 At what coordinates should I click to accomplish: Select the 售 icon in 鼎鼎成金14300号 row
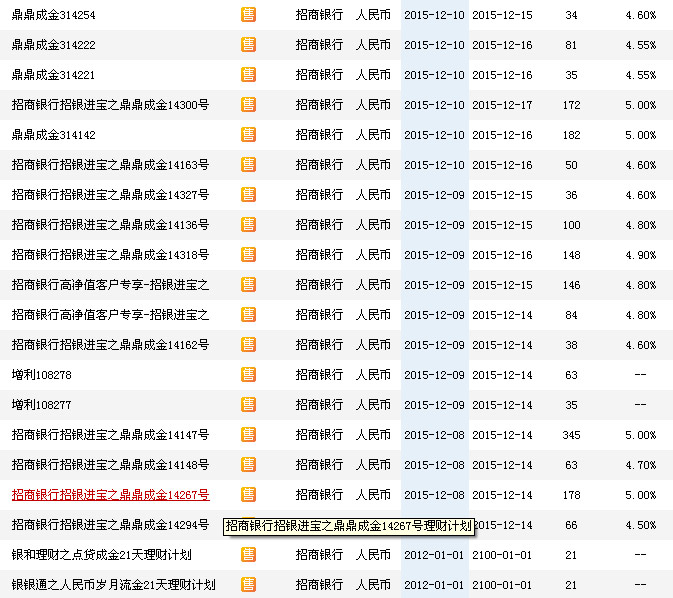(x=248, y=105)
